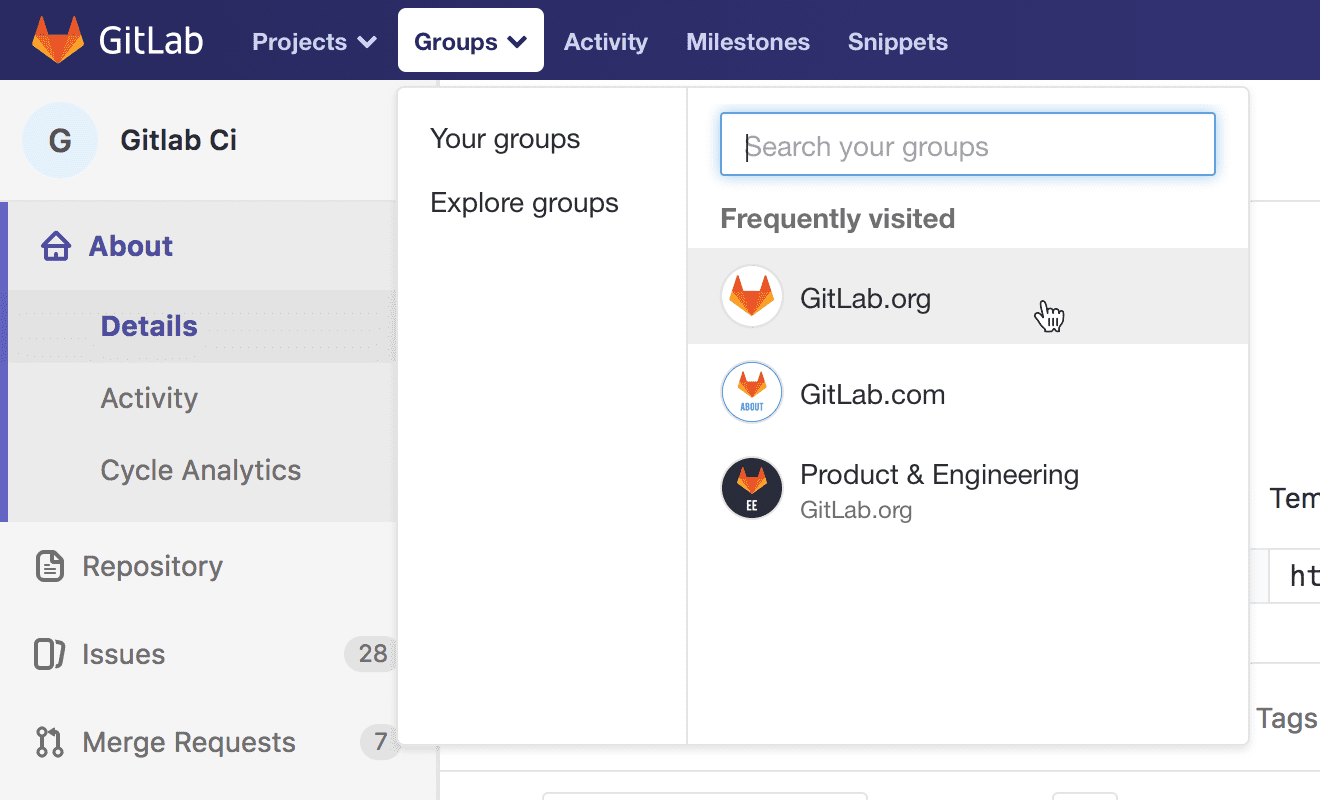1320x800 pixels.
Task: Open the Your groups link
Action: pyautogui.click(x=504, y=139)
